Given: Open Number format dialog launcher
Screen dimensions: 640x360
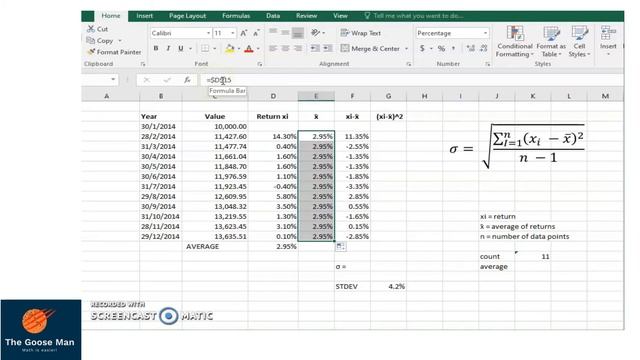Looking at the screenshot, I should click(487, 64).
